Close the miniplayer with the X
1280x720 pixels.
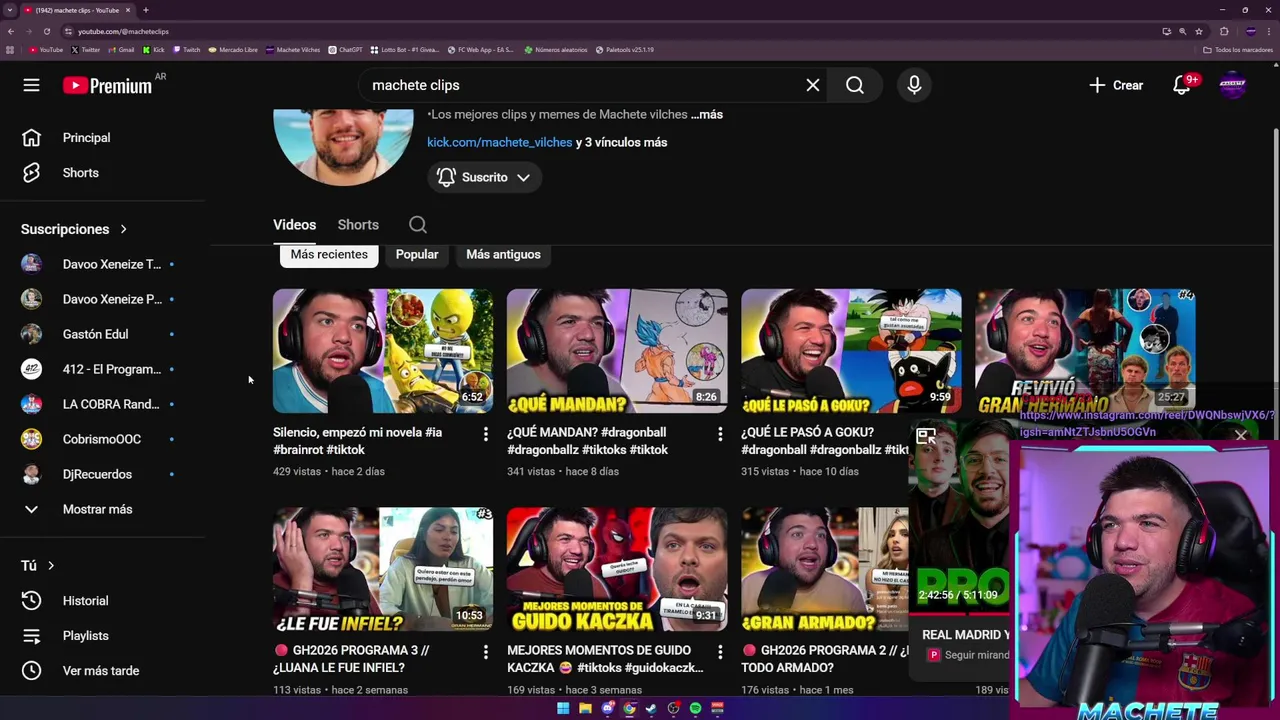pyautogui.click(x=1241, y=436)
